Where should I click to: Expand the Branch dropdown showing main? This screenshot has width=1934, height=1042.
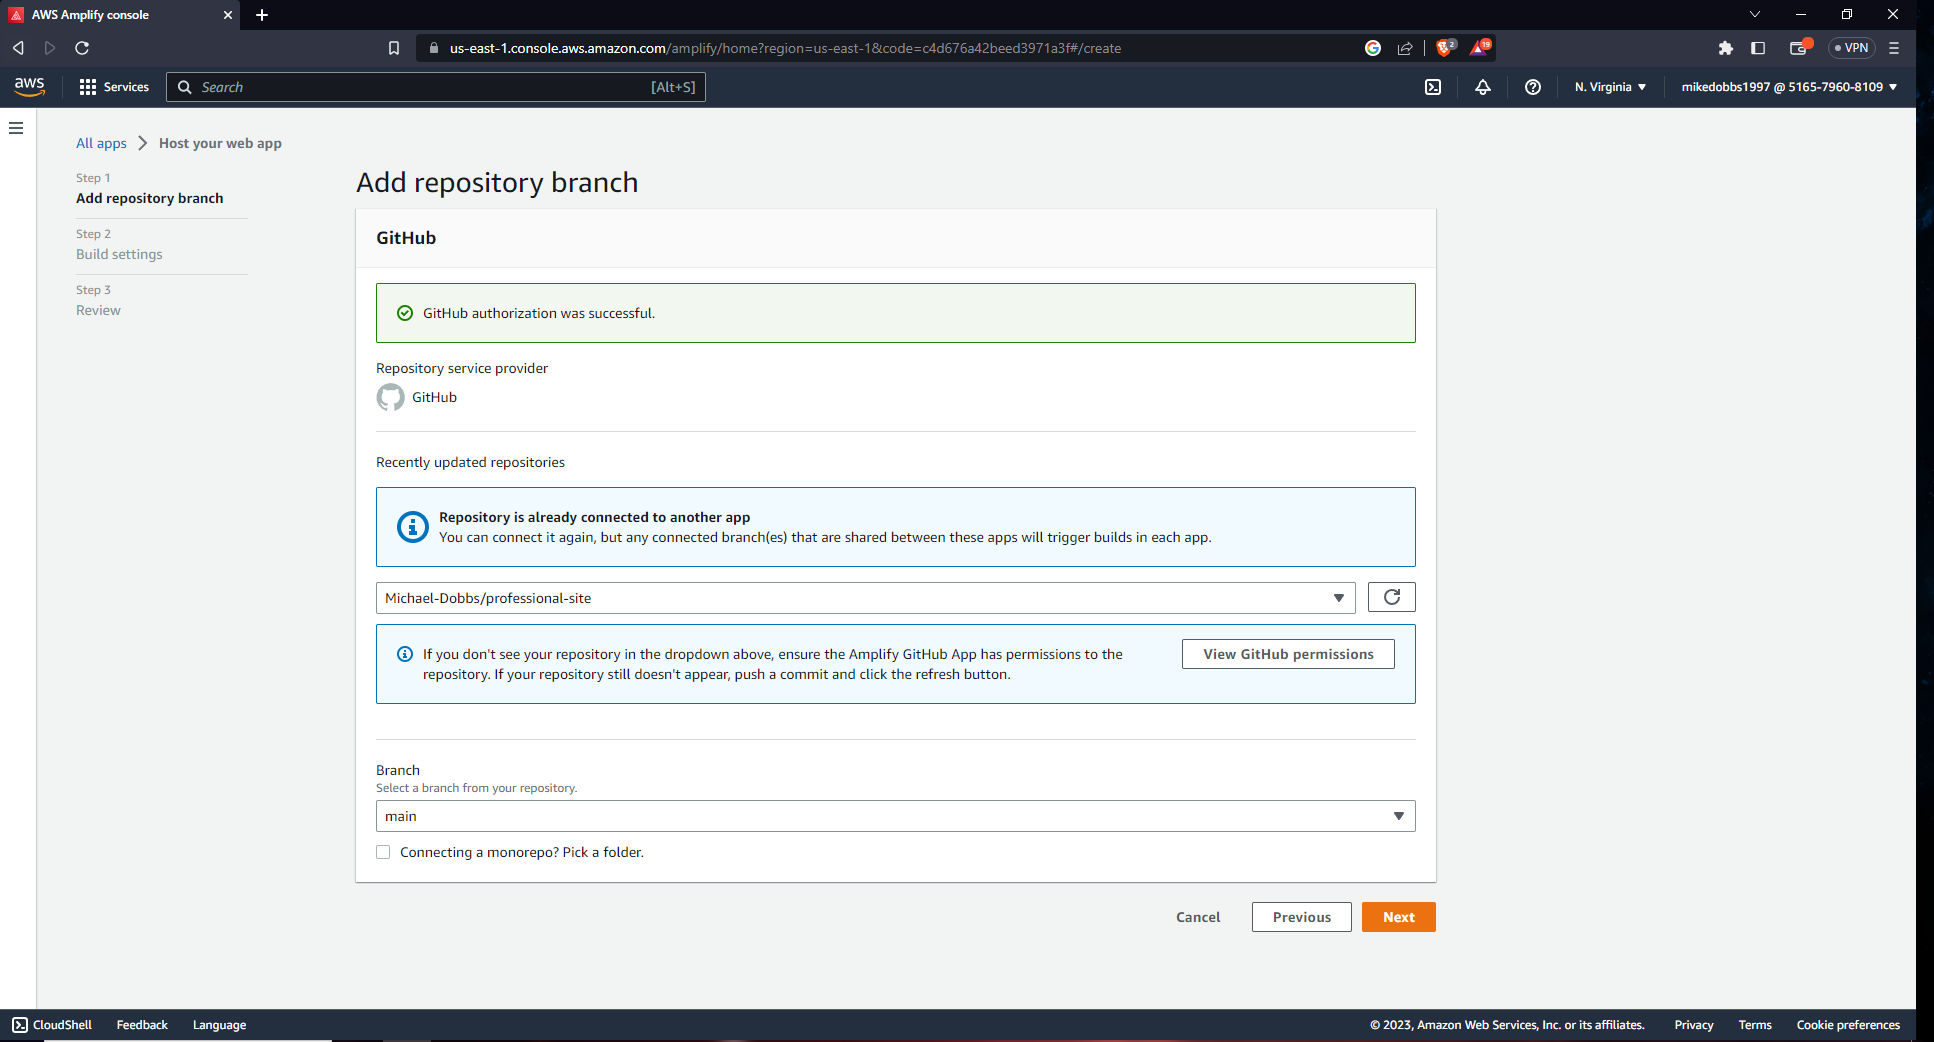pyautogui.click(x=895, y=816)
